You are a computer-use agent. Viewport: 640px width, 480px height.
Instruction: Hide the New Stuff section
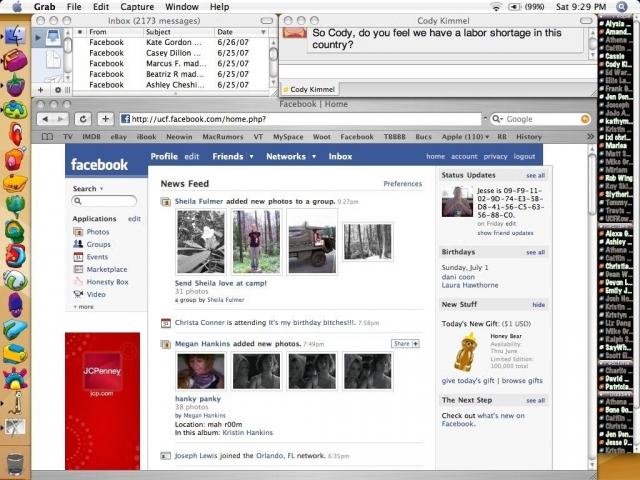(538, 305)
